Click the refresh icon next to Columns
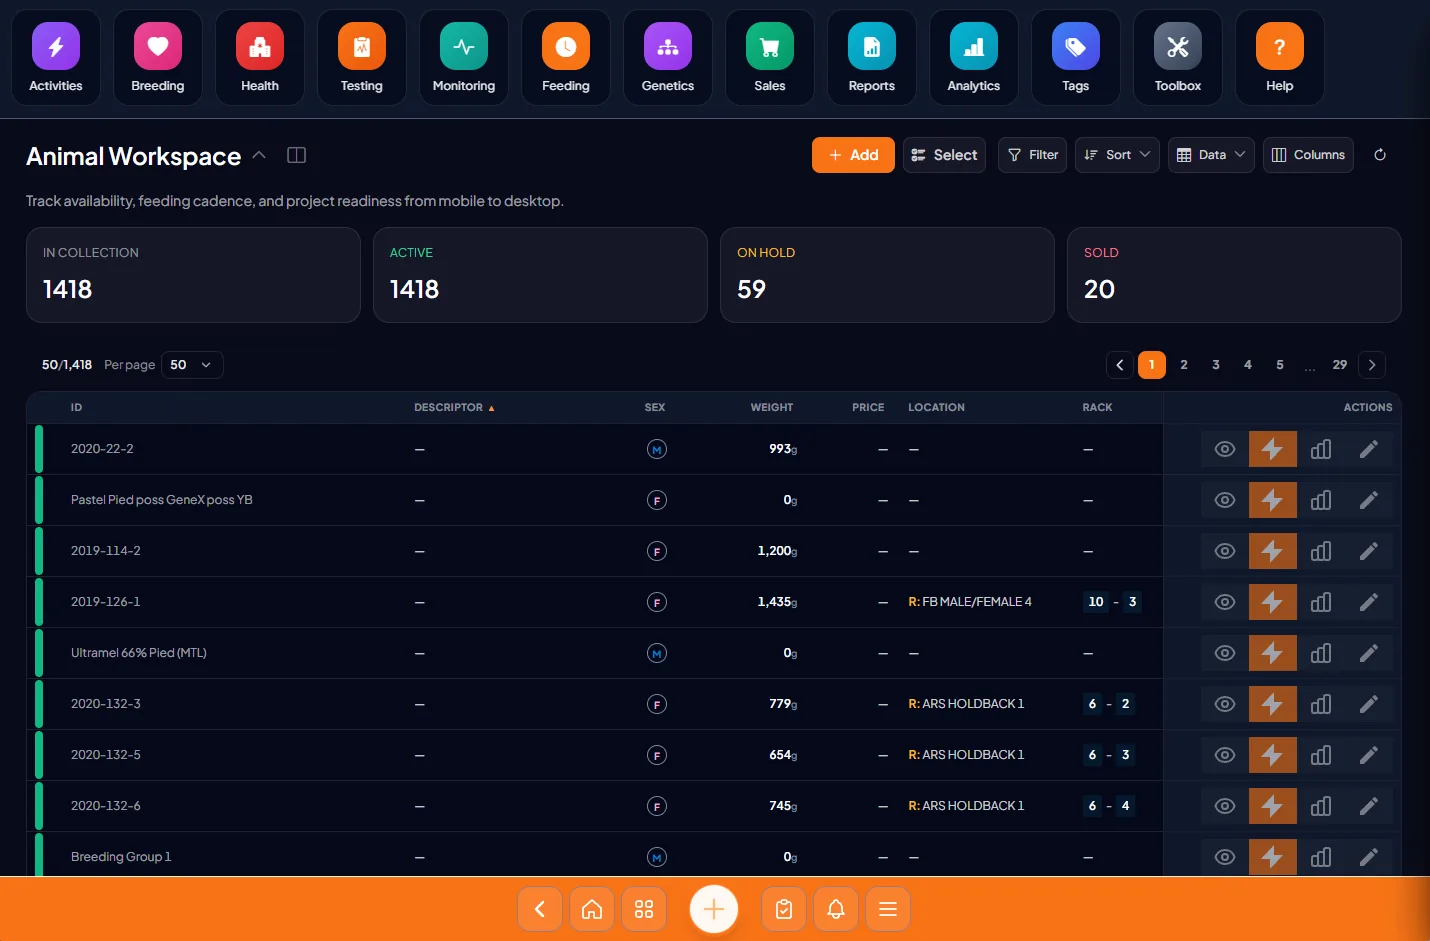1430x941 pixels. (1380, 155)
